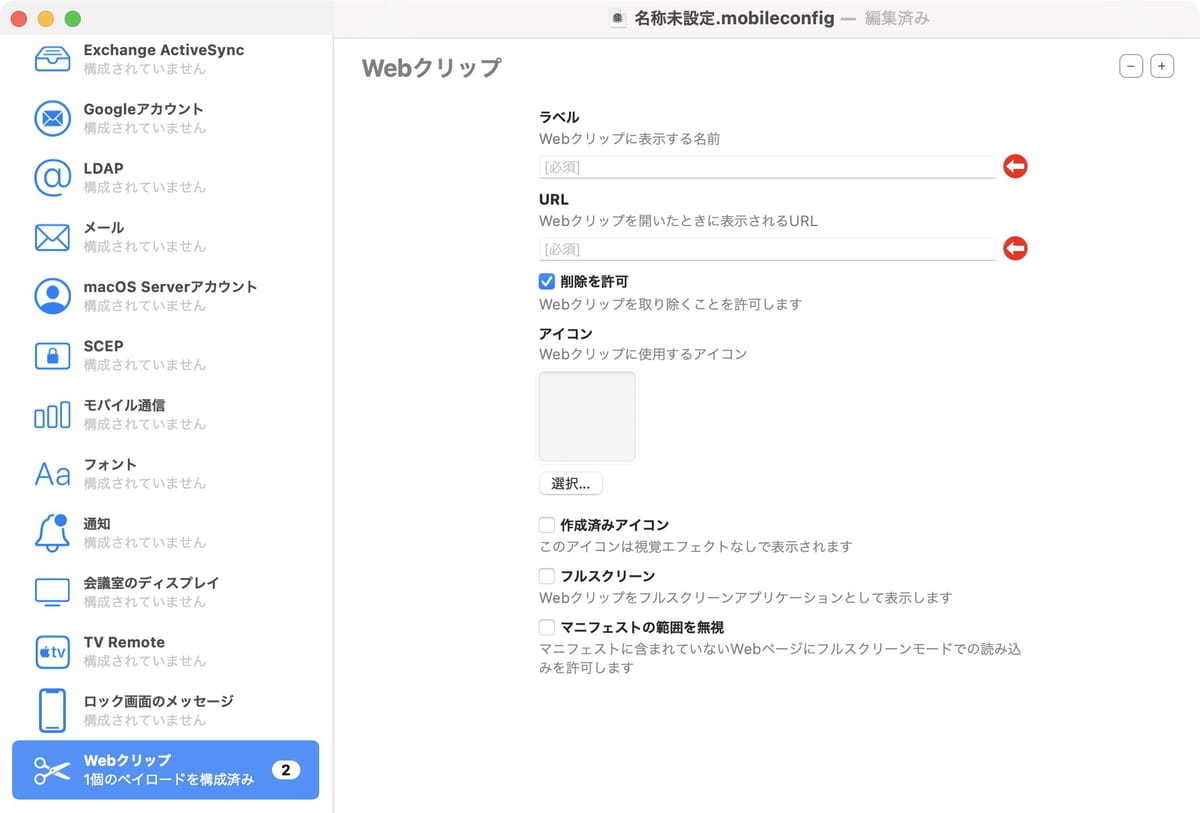Open the LDAP payload section
Viewport: 1200px width, 813px height.
coord(166,178)
